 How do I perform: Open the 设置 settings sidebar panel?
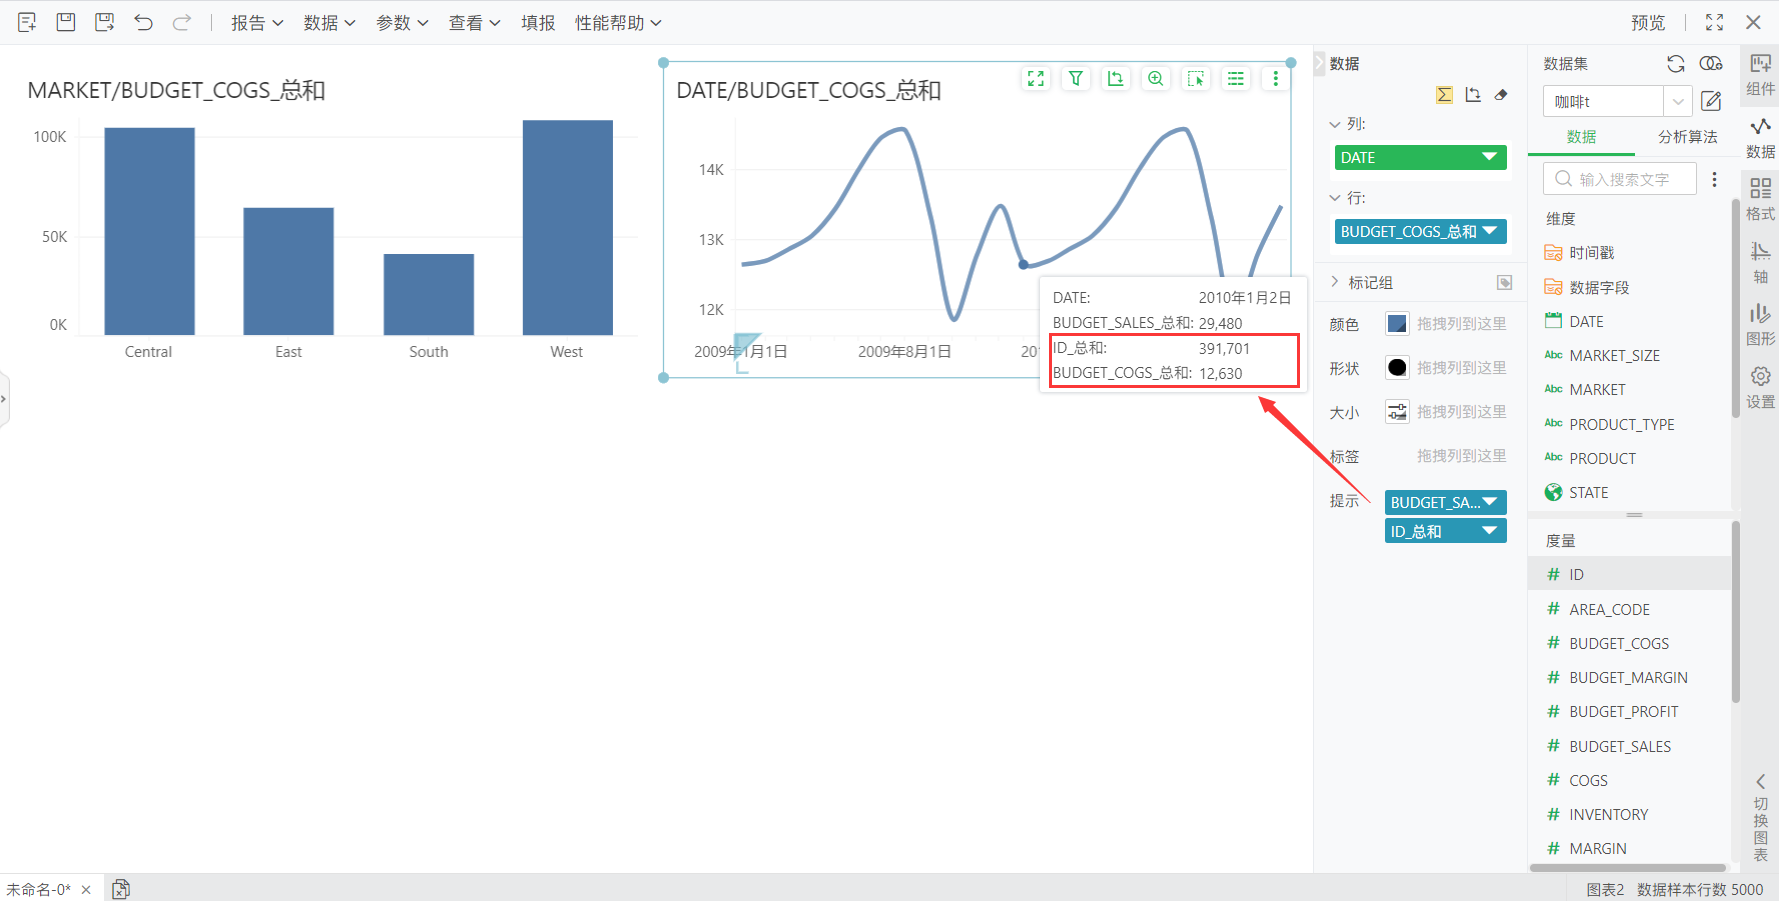coord(1760,388)
